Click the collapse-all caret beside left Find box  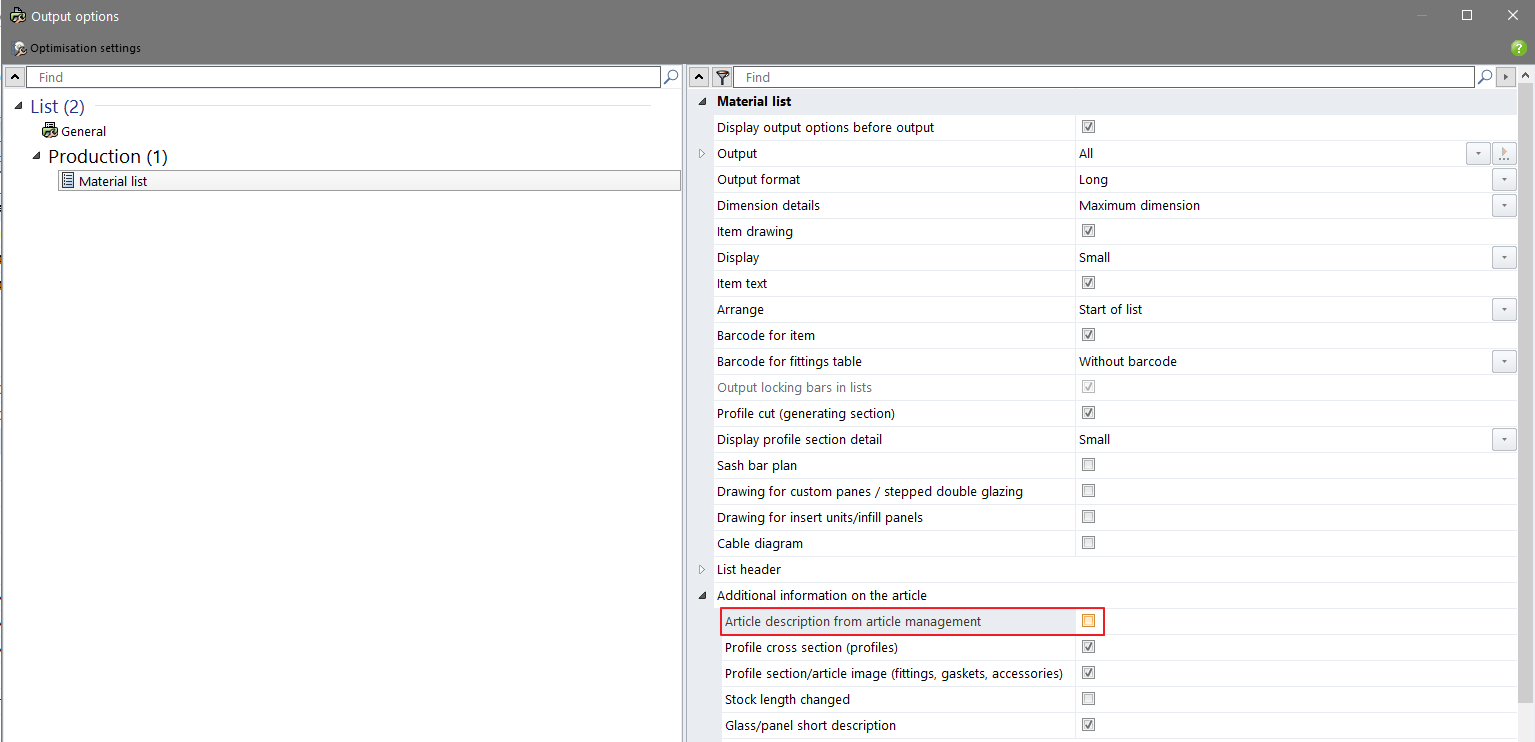coord(14,77)
